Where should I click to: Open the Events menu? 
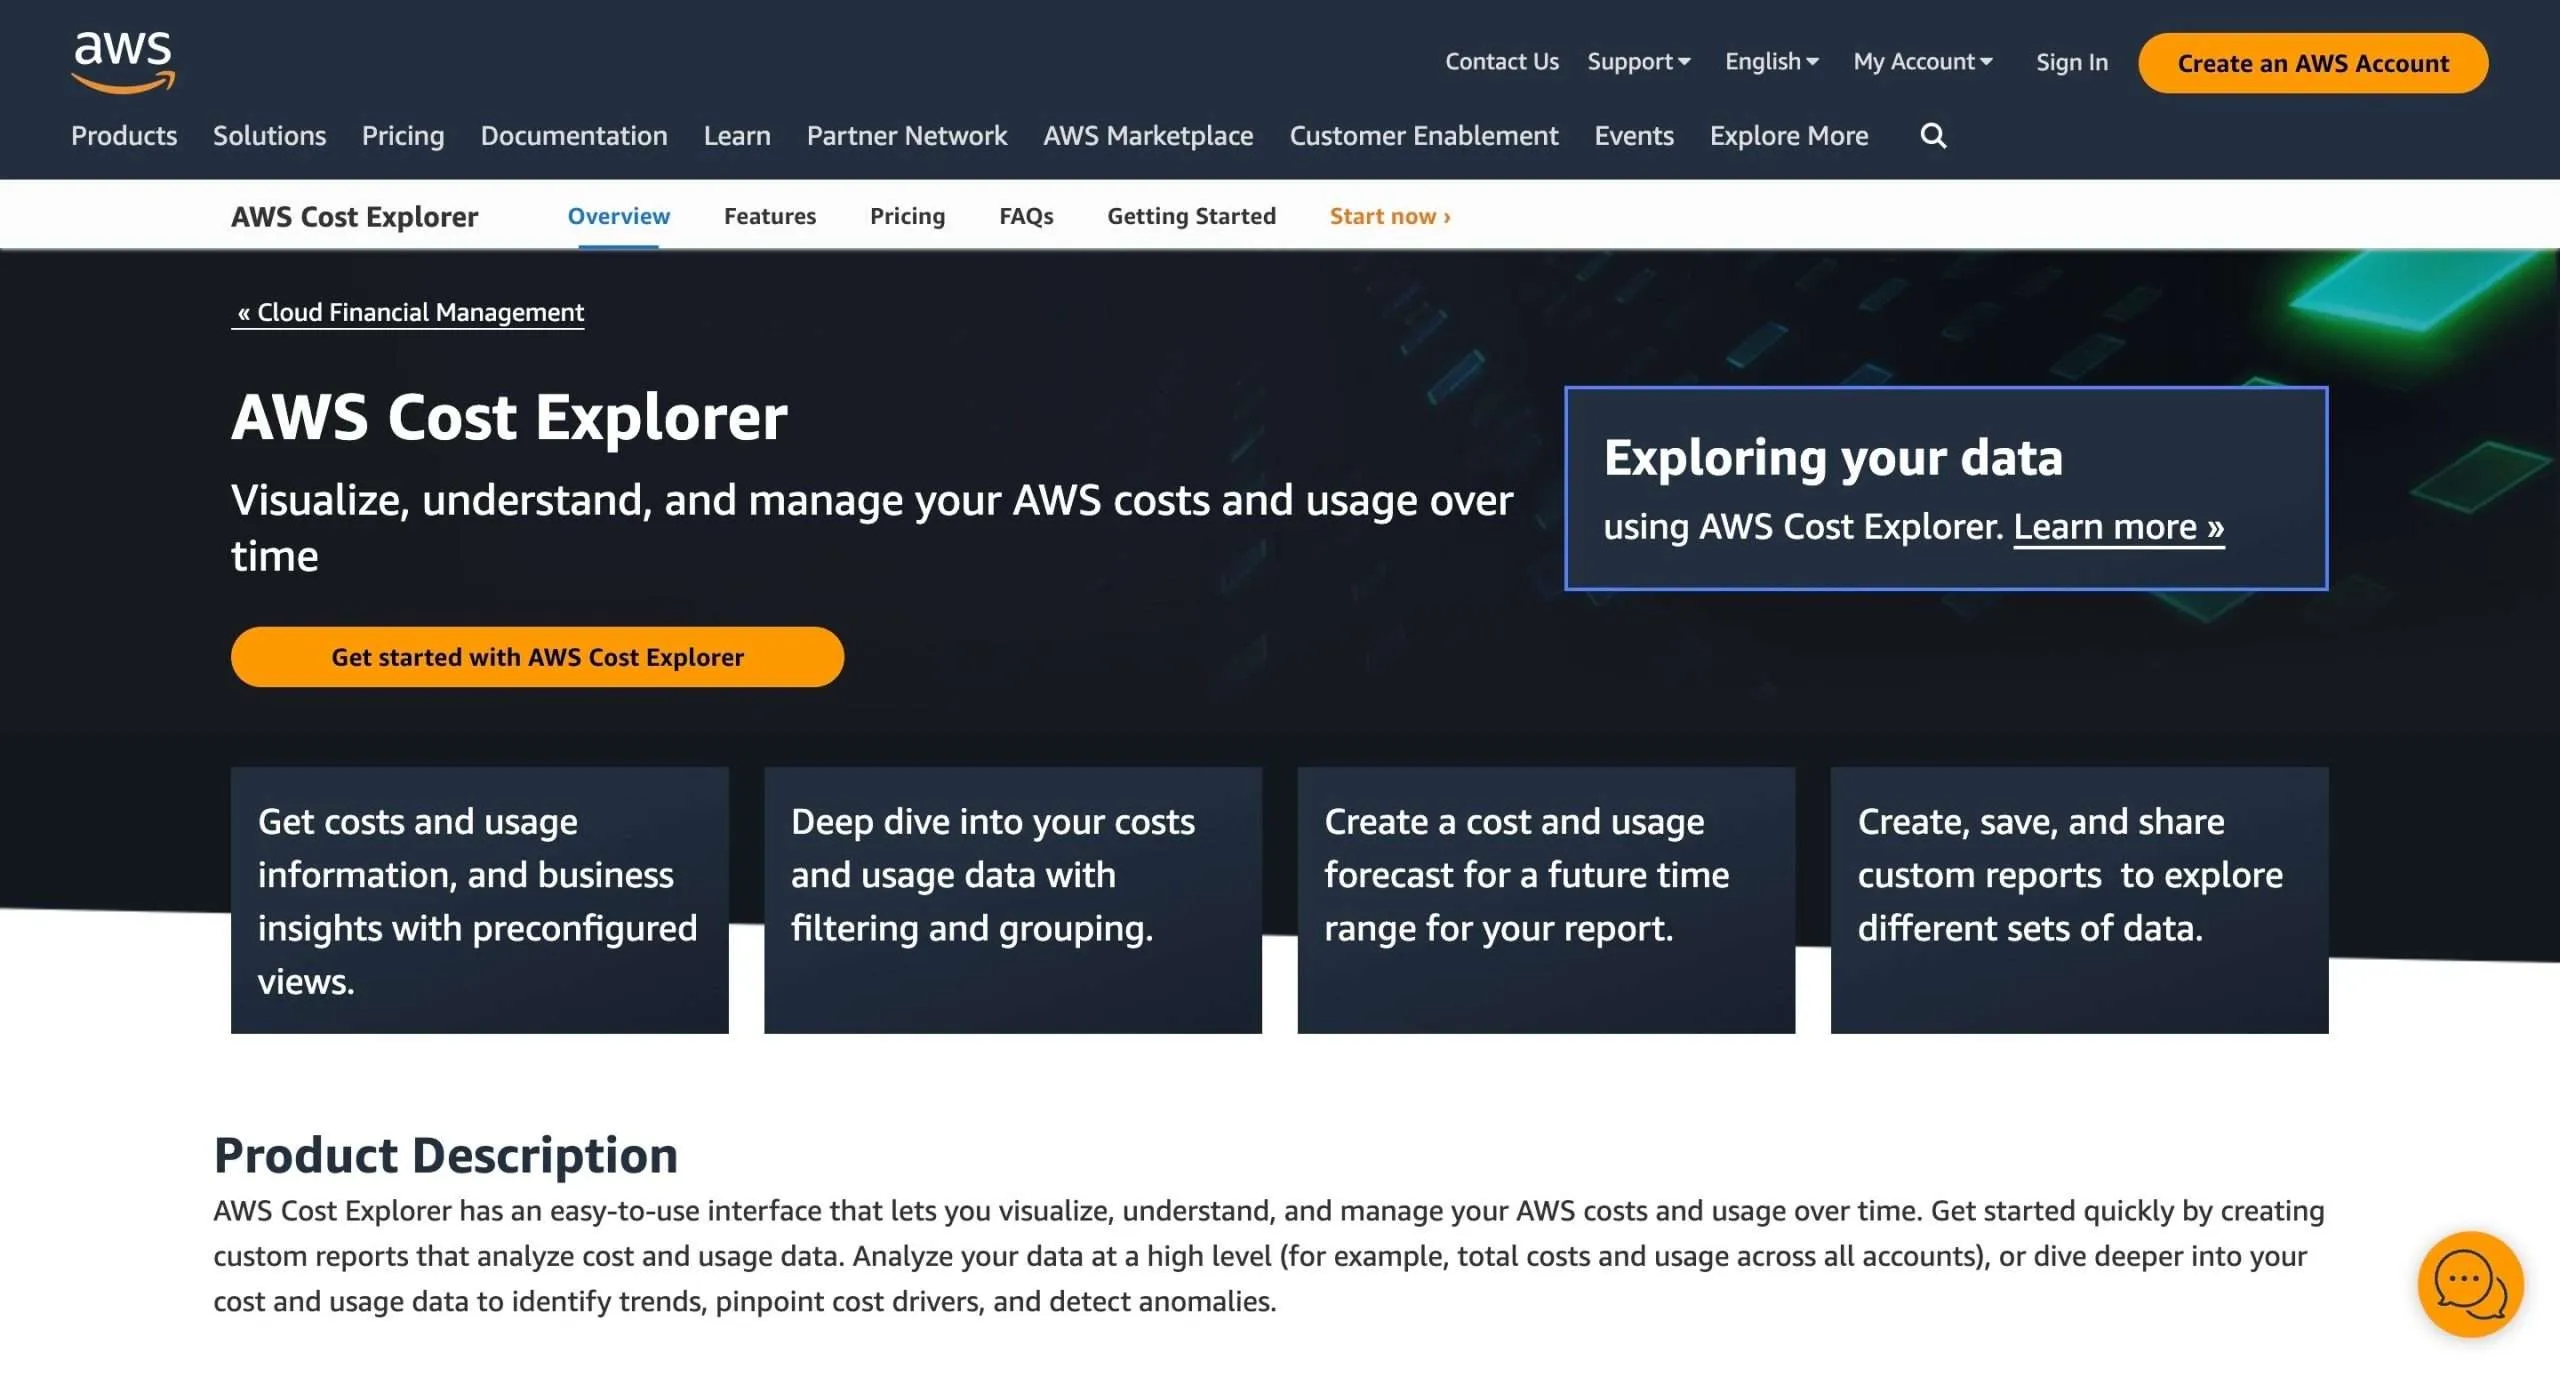point(1634,136)
